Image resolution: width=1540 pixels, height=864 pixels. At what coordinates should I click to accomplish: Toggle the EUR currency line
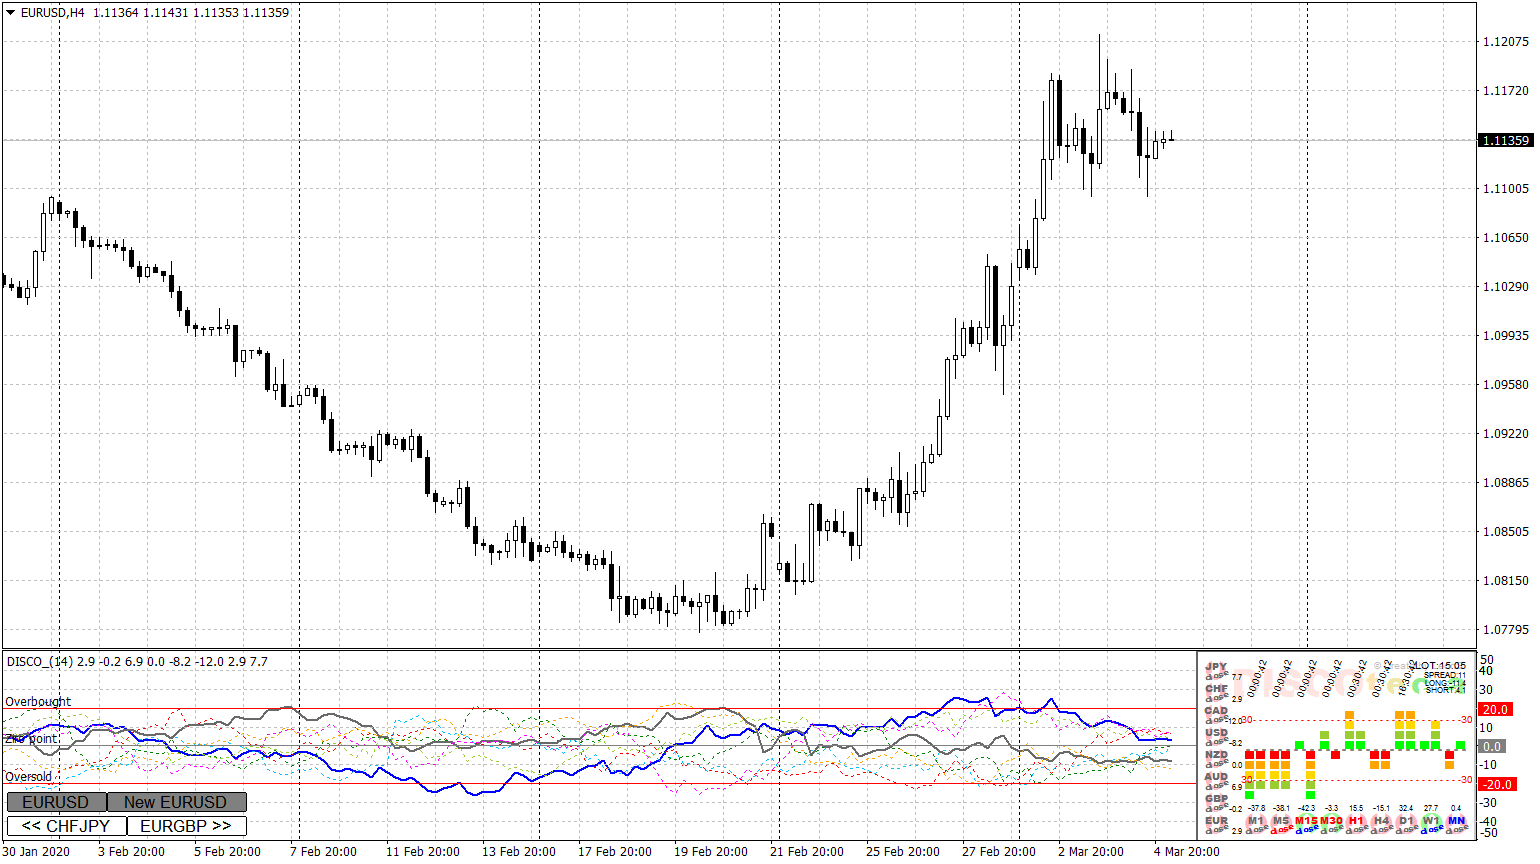point(1216,820)
